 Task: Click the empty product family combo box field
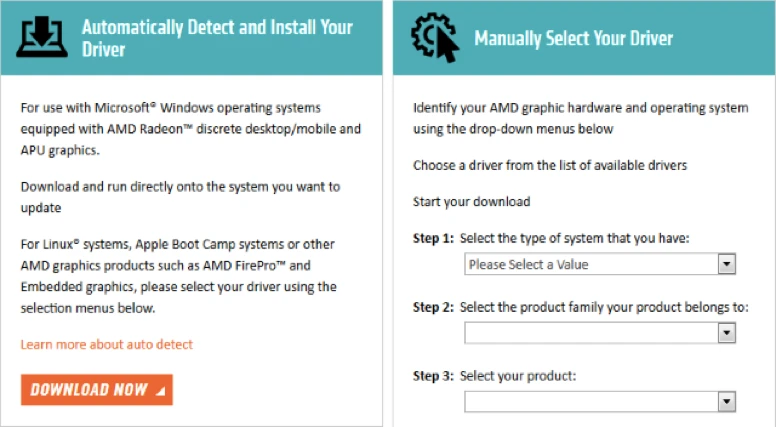[591, 333]
